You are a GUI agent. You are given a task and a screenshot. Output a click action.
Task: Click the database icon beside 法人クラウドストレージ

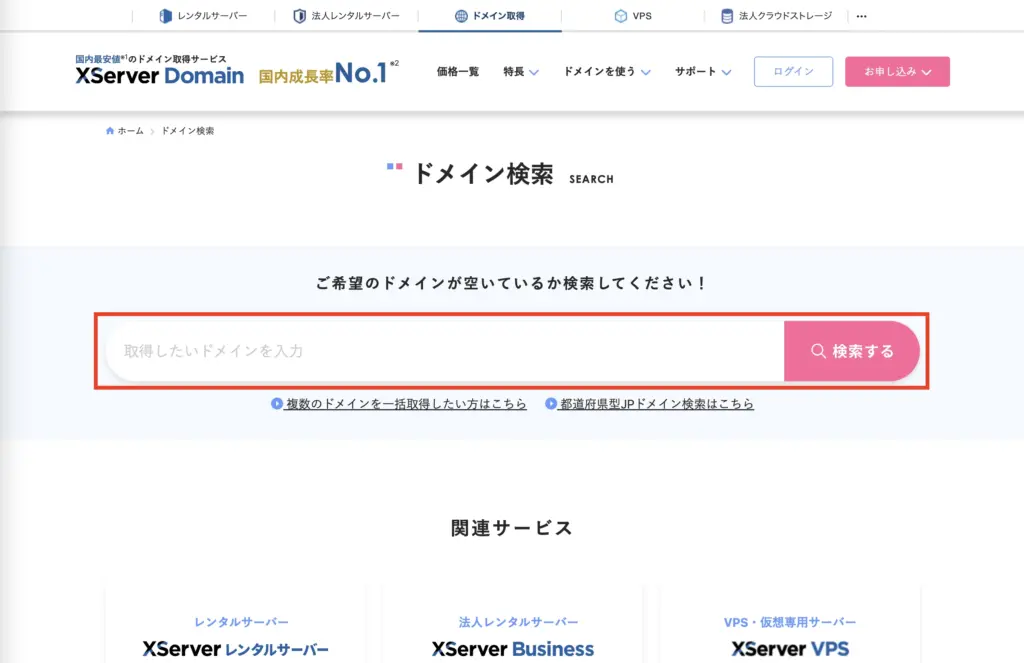click(727, 16)
